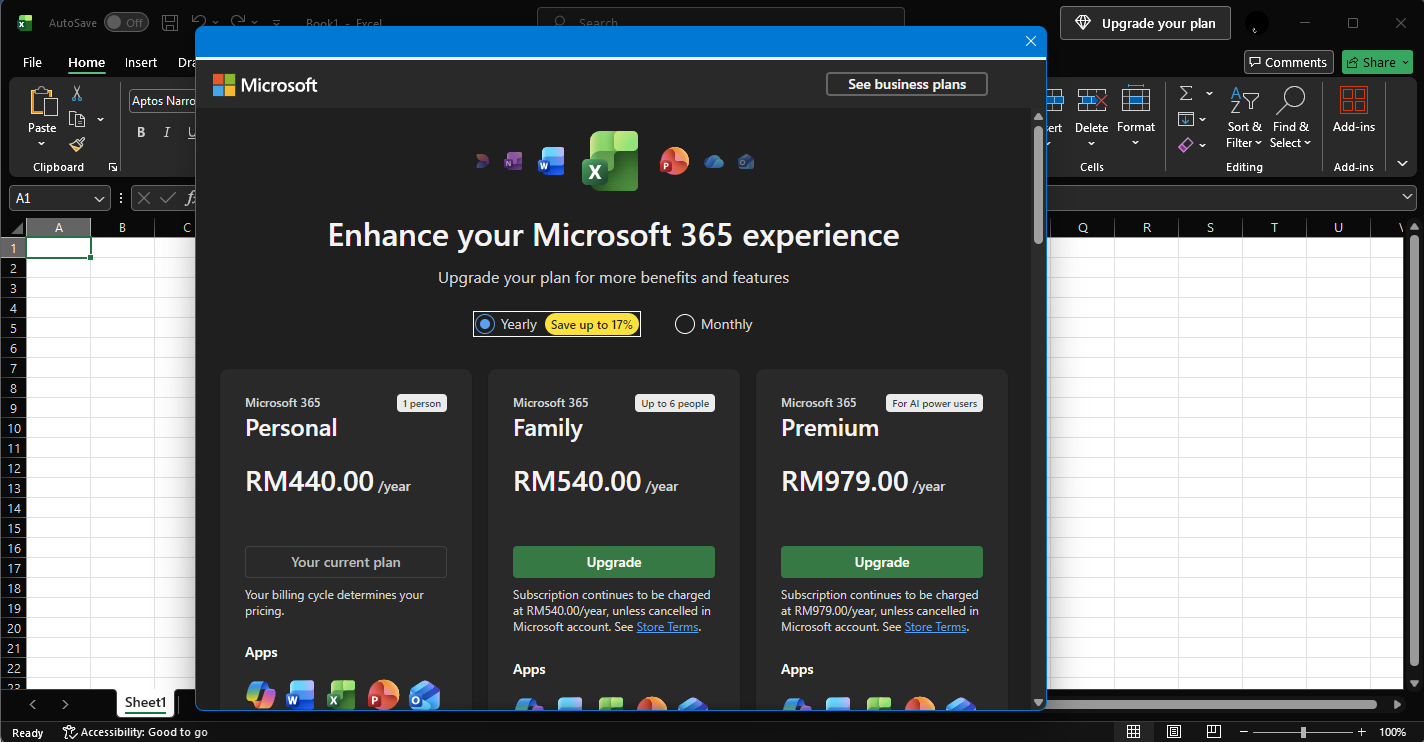Cancel the formula bar entry
The width and height of the screenshot is (1424, 742).
pos(144,198)
